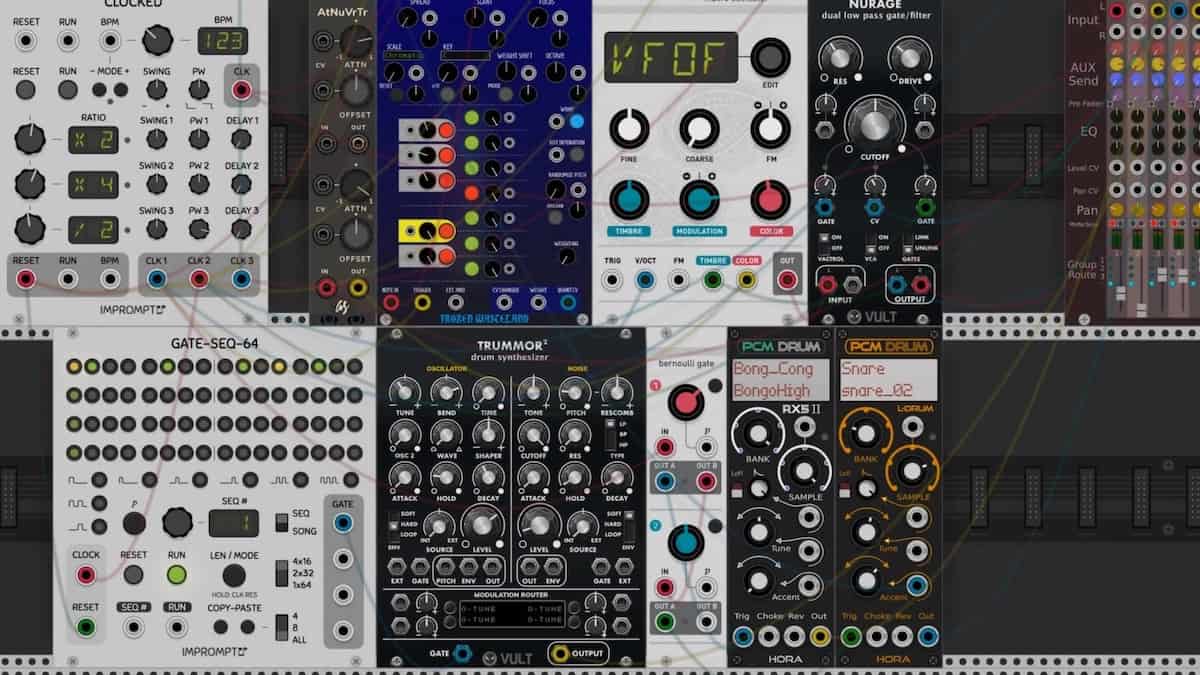The image size is (1200, 675).
Task: Click the yellow OUT jack on AtNuVrTr
Action: (357, 290)
